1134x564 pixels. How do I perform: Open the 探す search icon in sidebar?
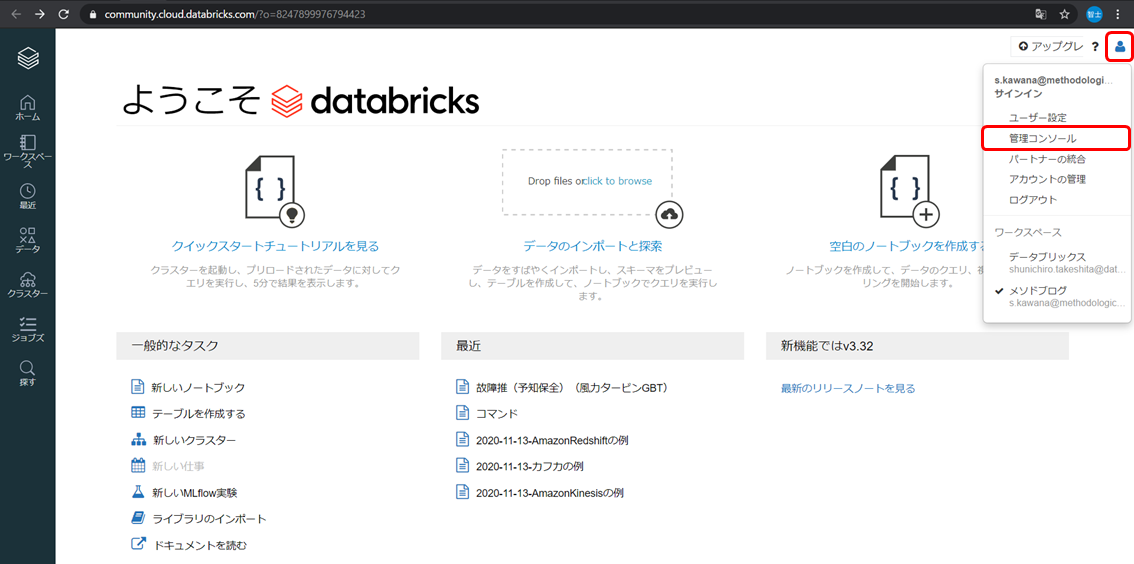27,373
